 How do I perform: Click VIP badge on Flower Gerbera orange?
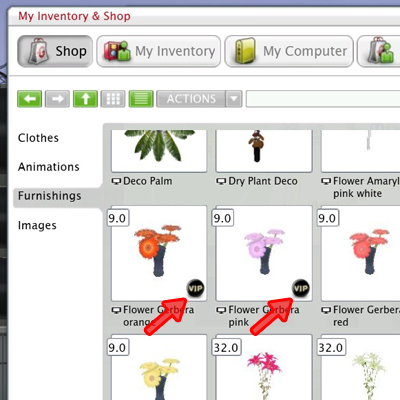click(196, 288)
